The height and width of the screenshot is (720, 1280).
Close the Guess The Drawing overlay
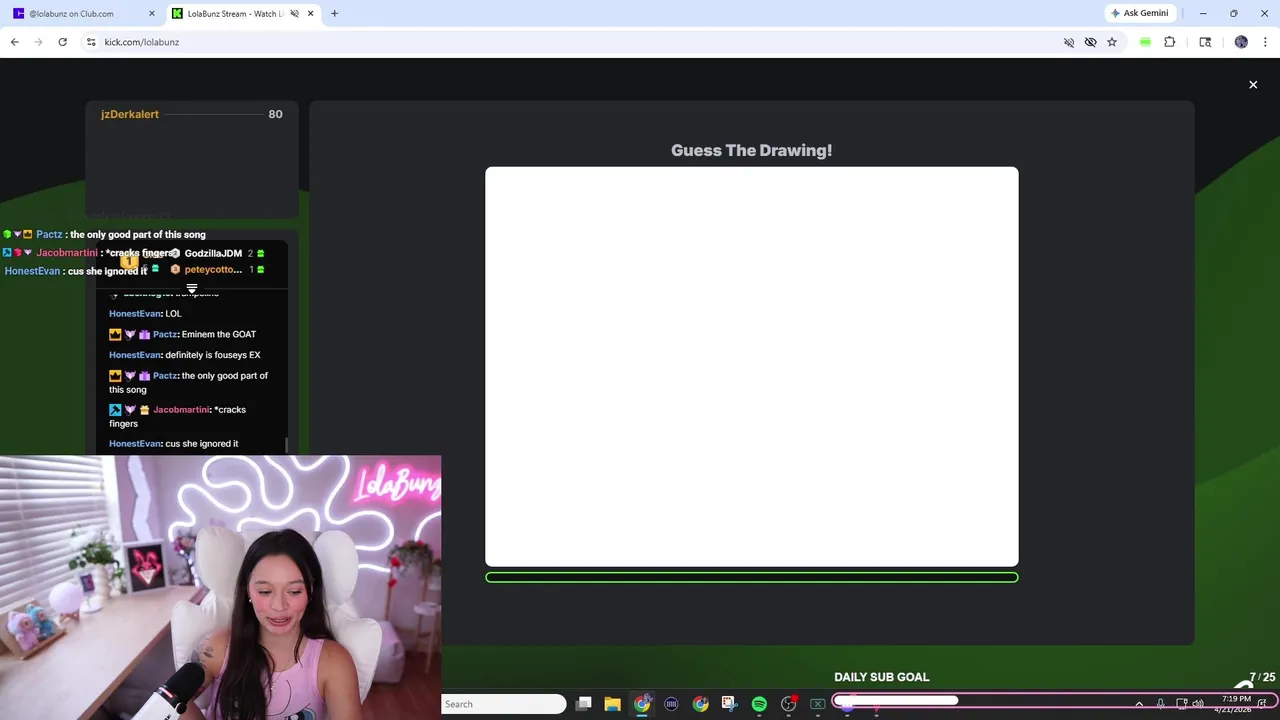pos(1253,85)
